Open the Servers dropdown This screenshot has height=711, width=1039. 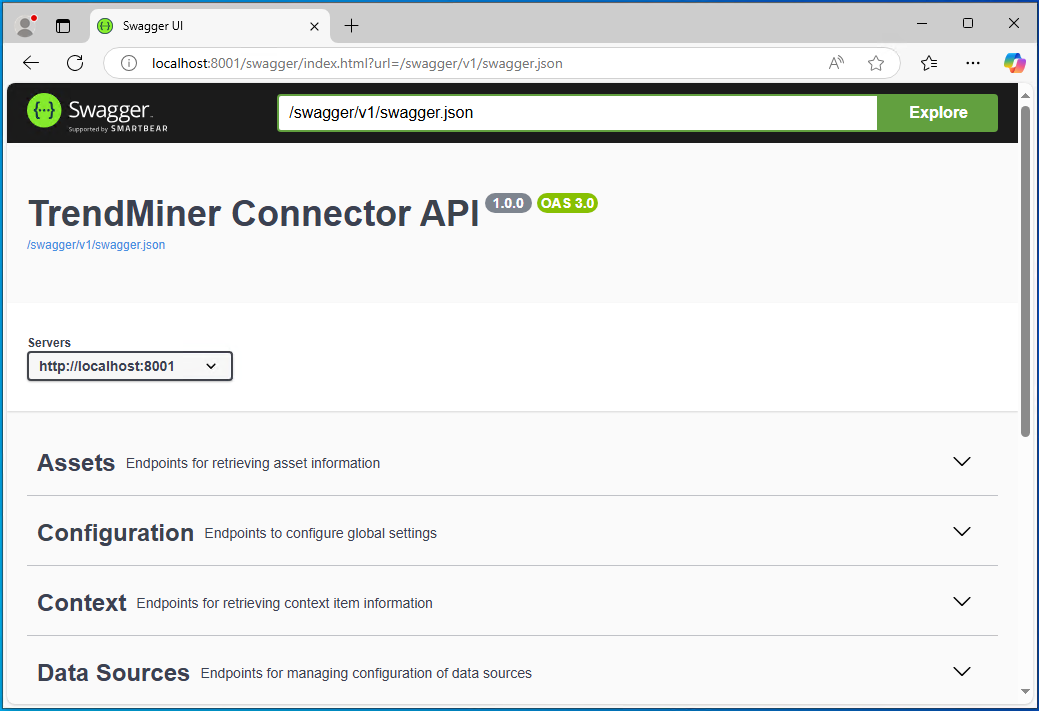(x=129, y=366)
